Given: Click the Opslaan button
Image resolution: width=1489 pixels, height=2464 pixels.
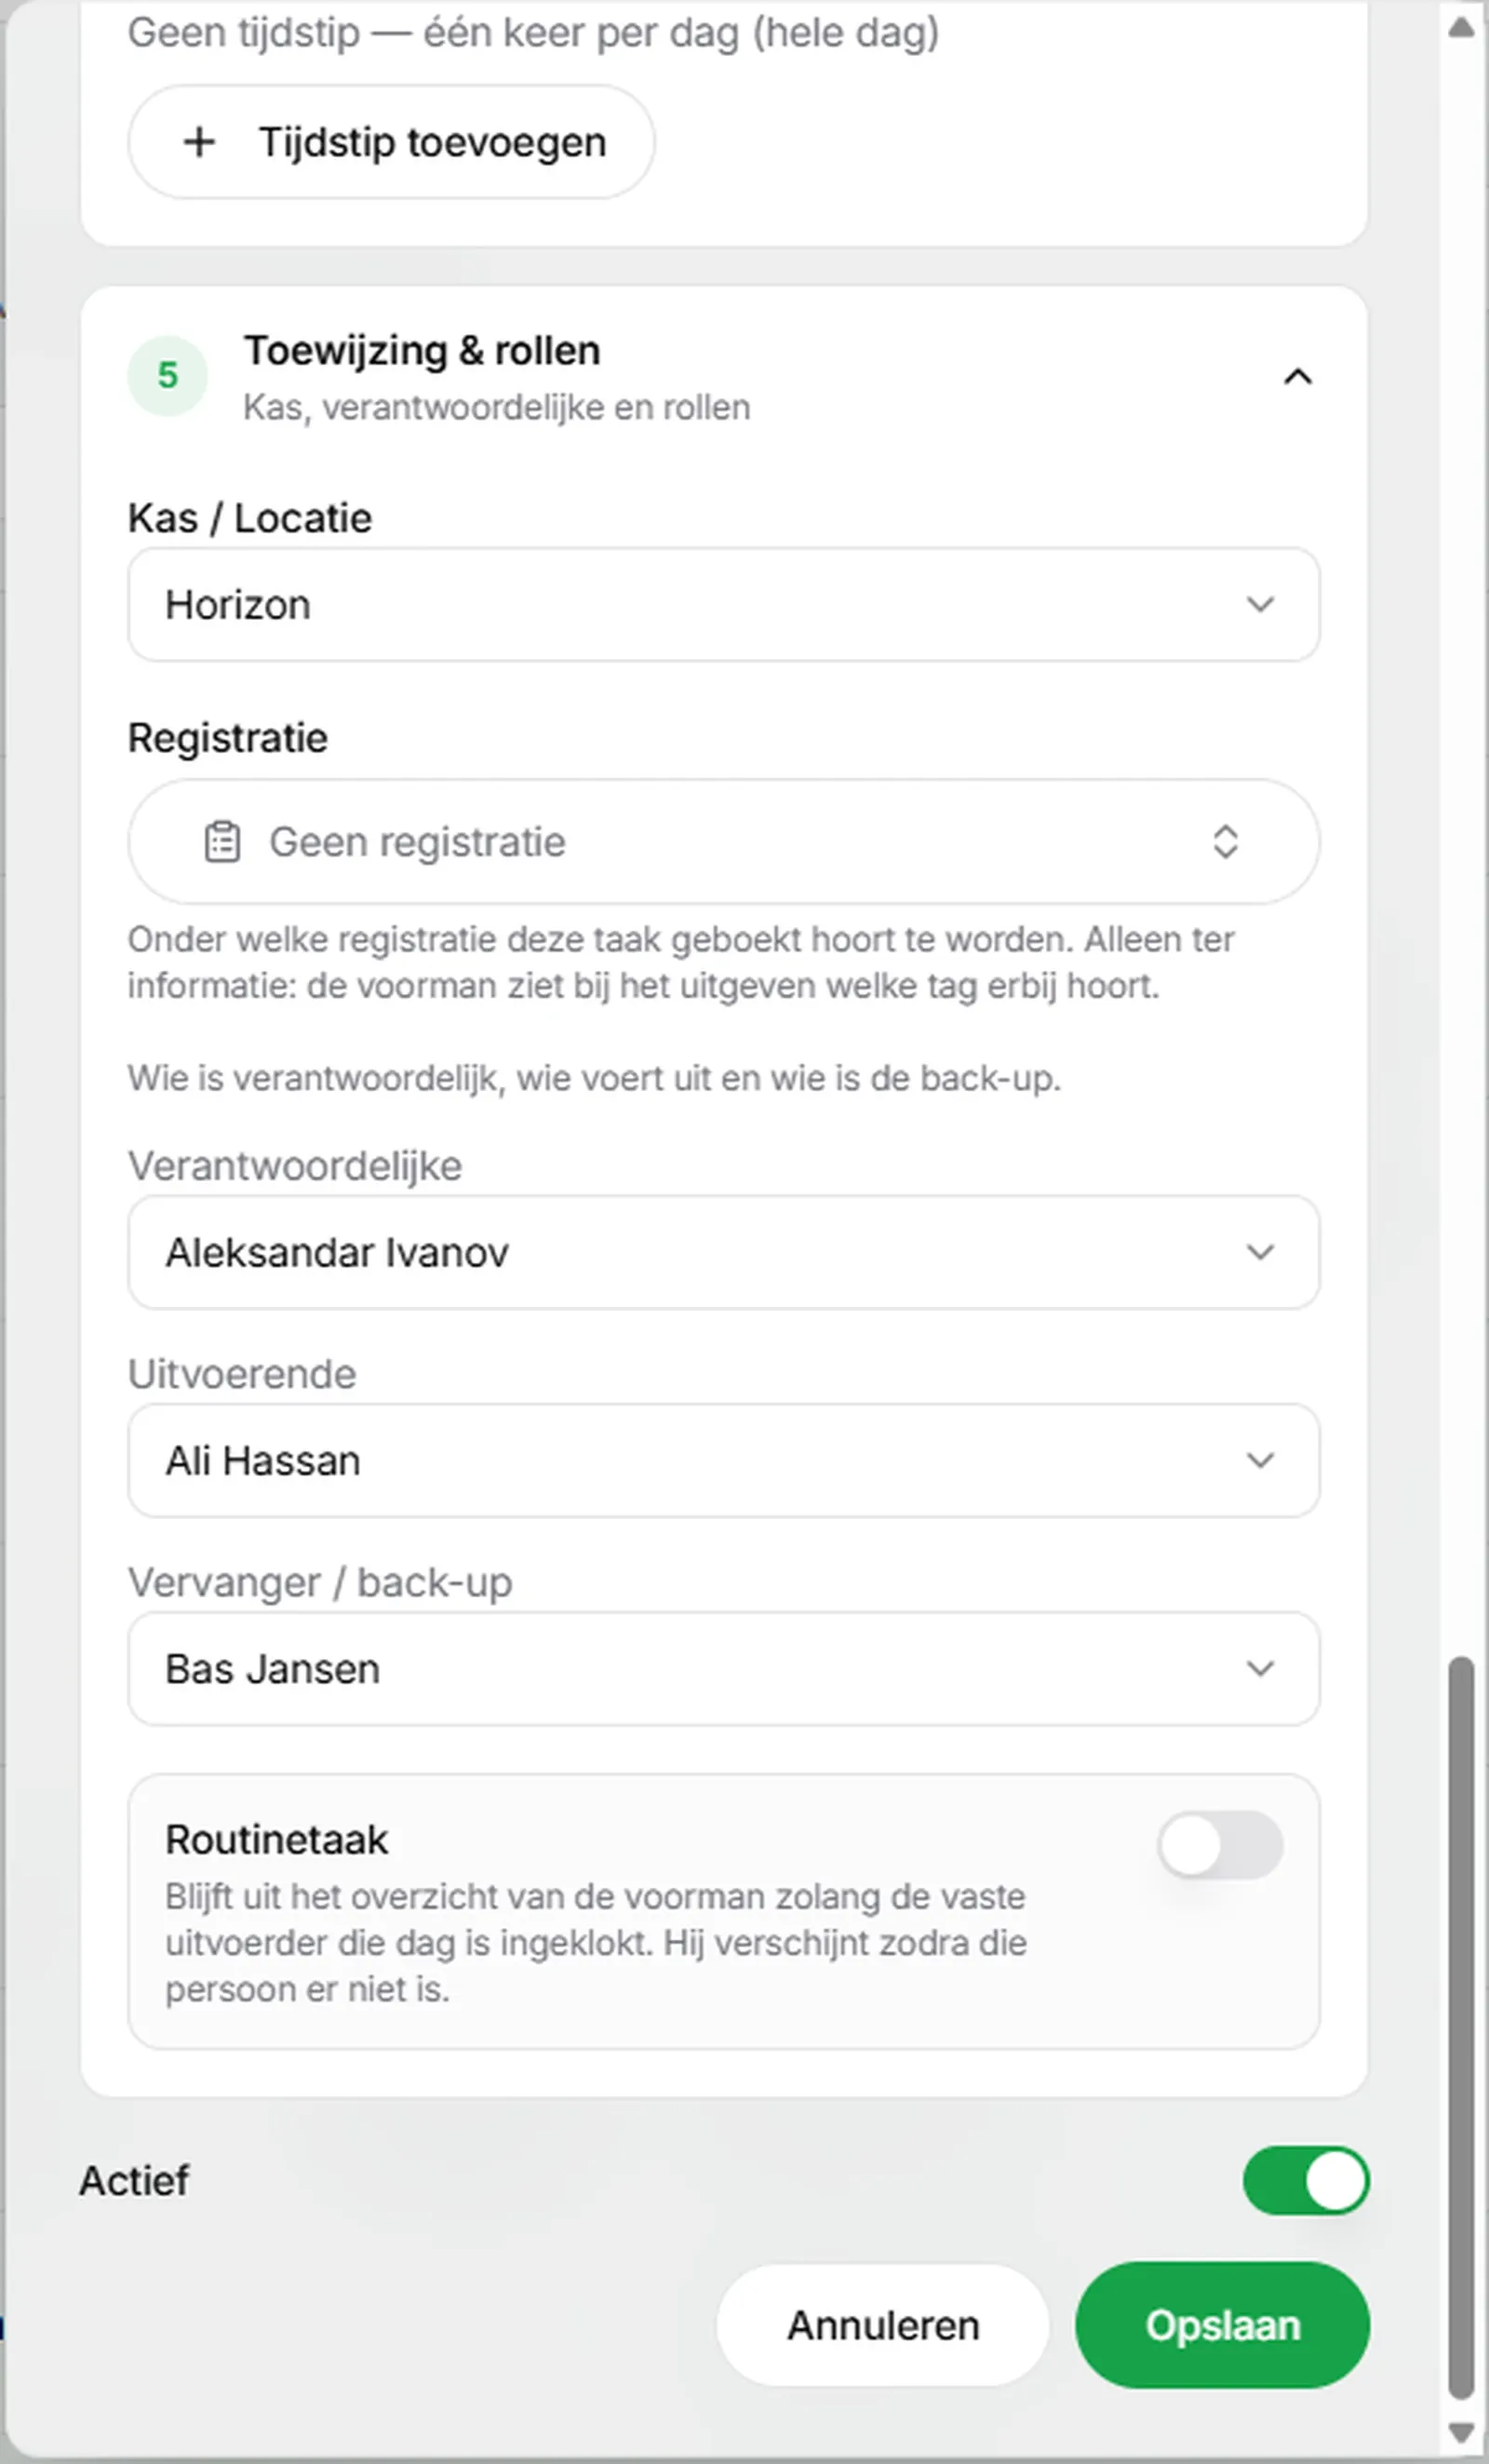Looking at the screenshot, I should (x=1222, y=2325).
